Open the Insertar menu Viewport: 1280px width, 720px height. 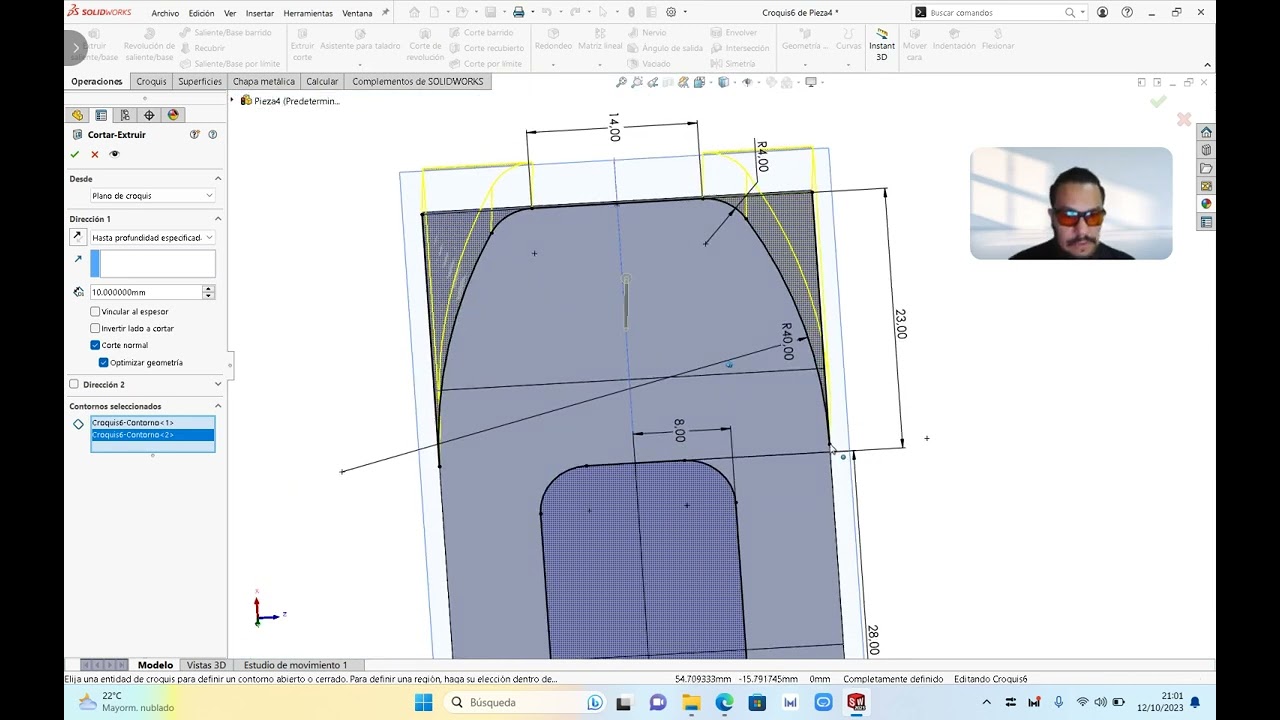(260, 13)
